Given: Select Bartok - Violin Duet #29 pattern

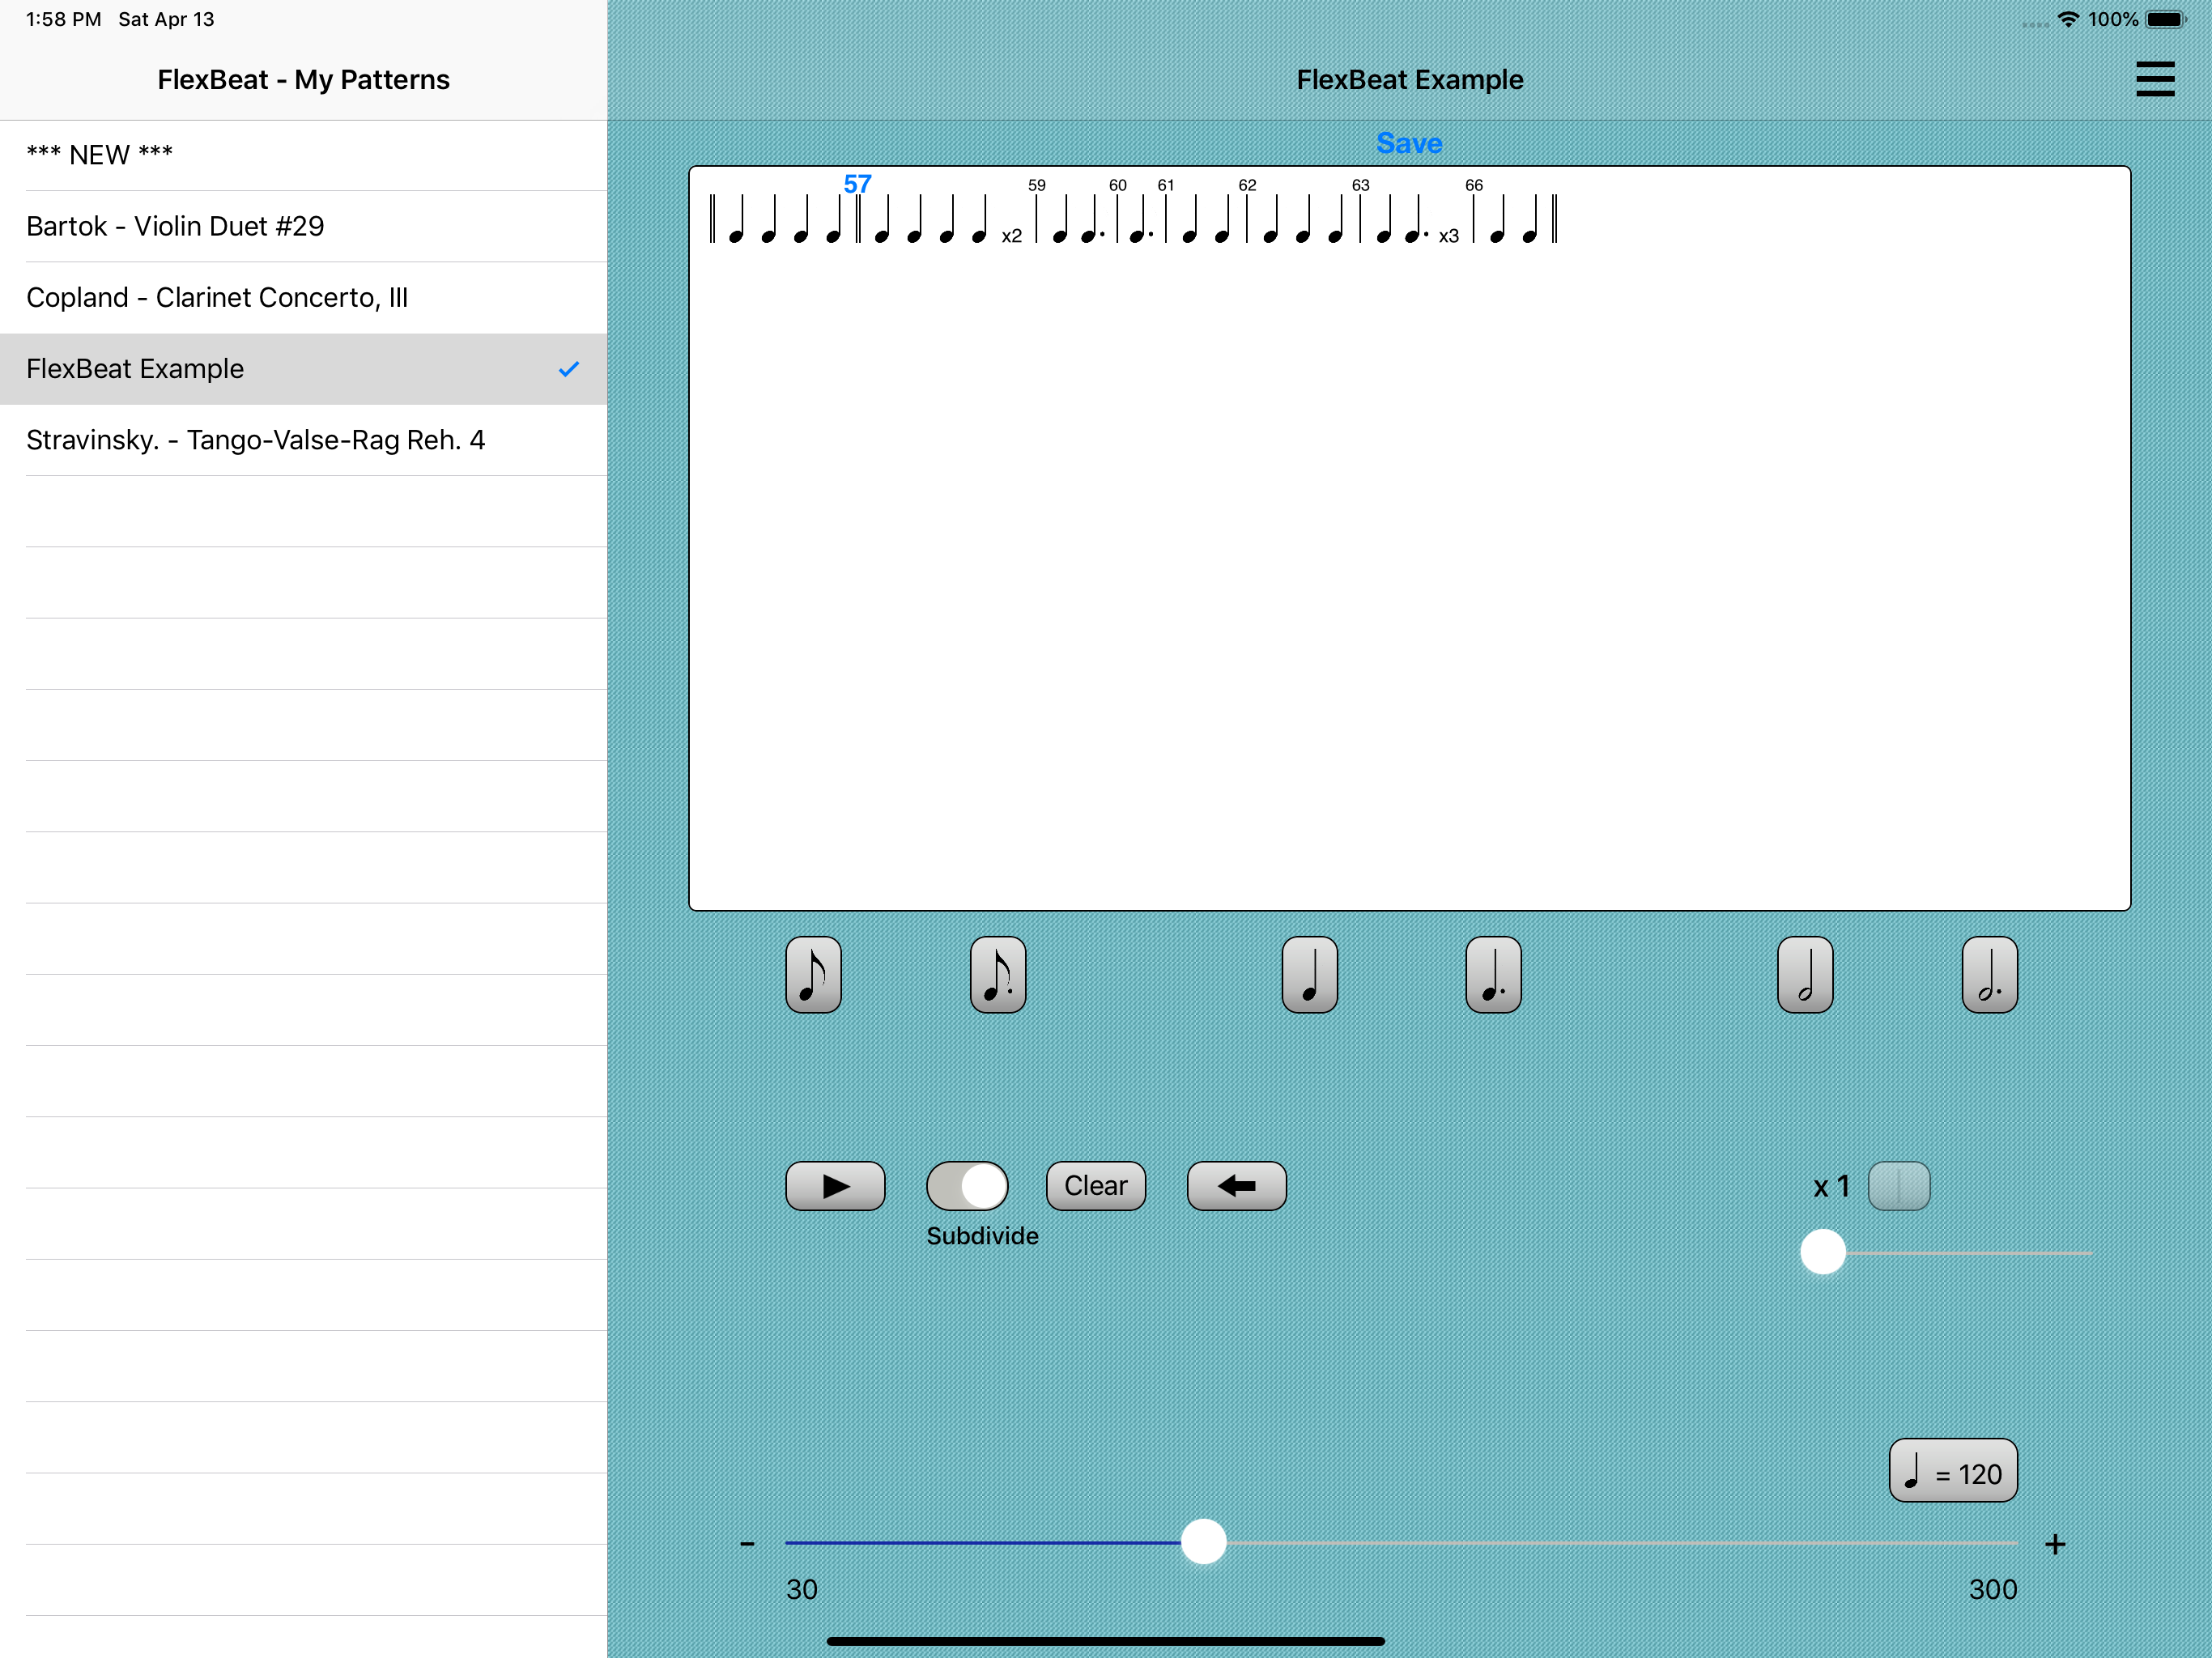Looking at the screenshot, I should [x=304, y=226].
